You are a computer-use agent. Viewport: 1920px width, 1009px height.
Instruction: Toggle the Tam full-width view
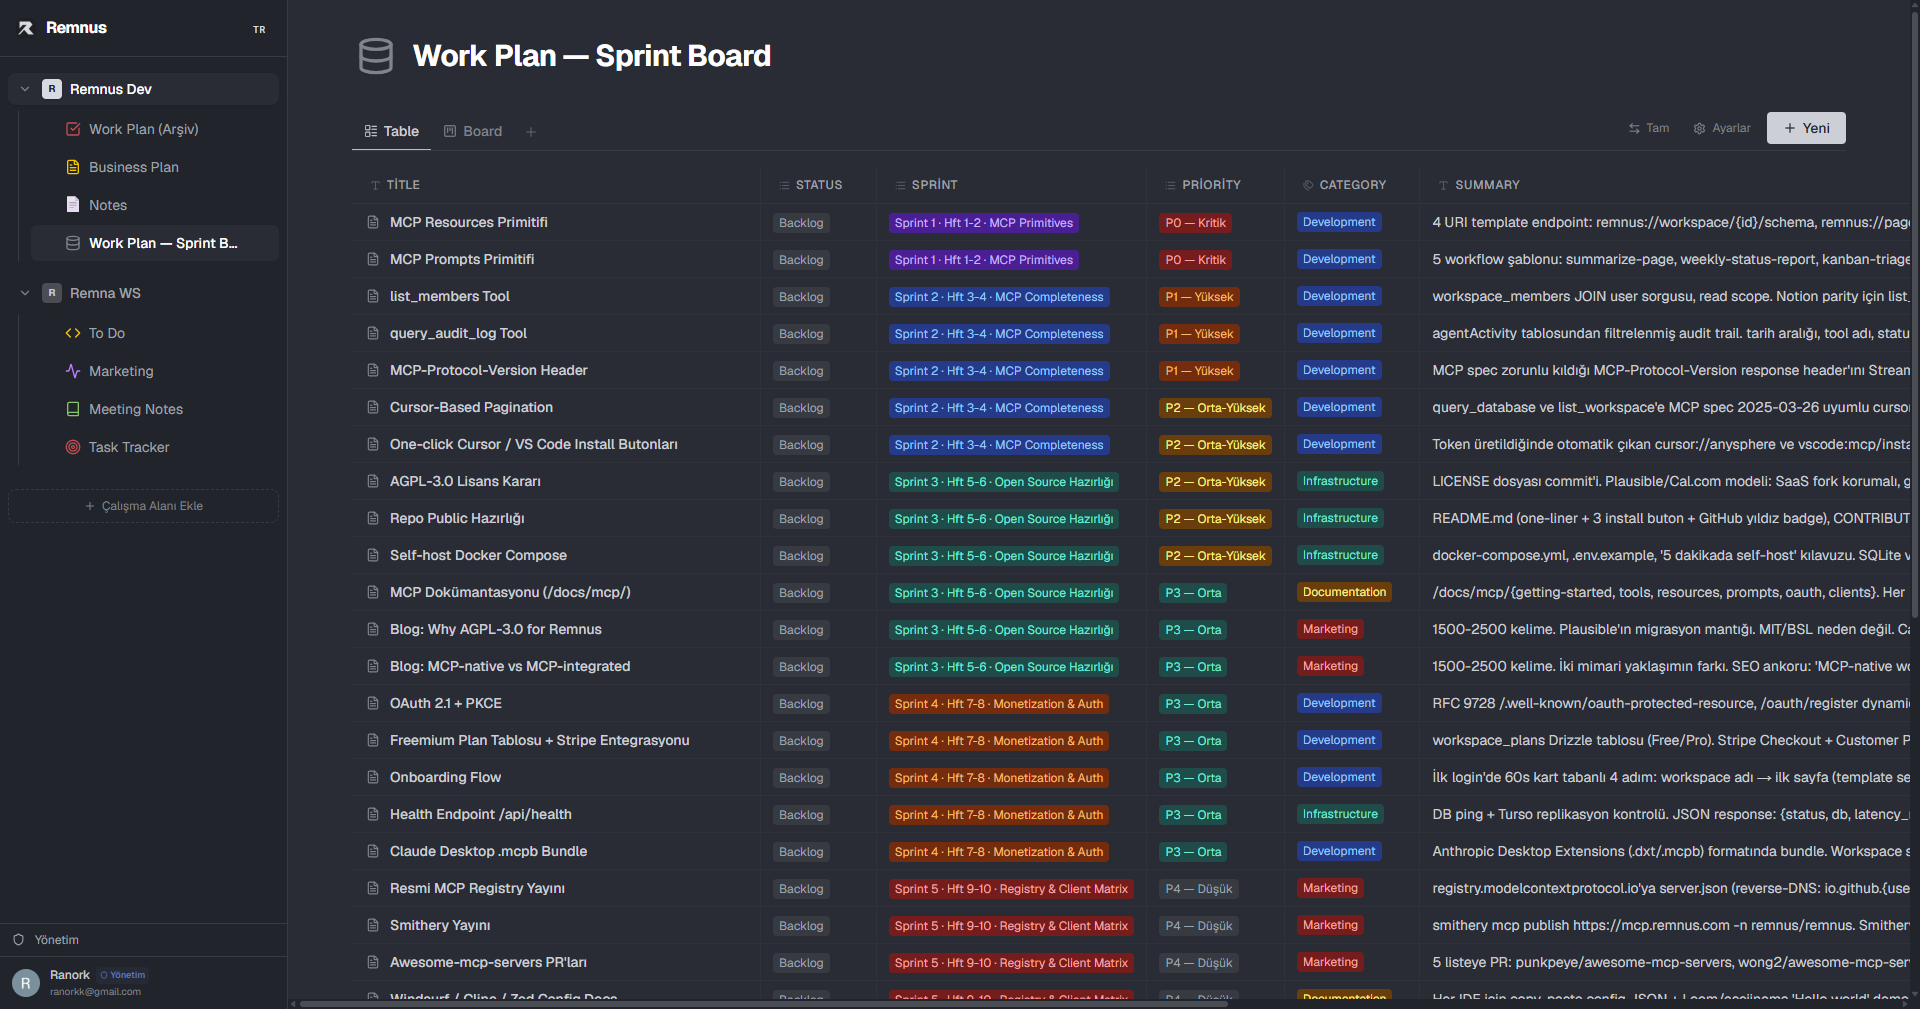[x=1649, y=128]
